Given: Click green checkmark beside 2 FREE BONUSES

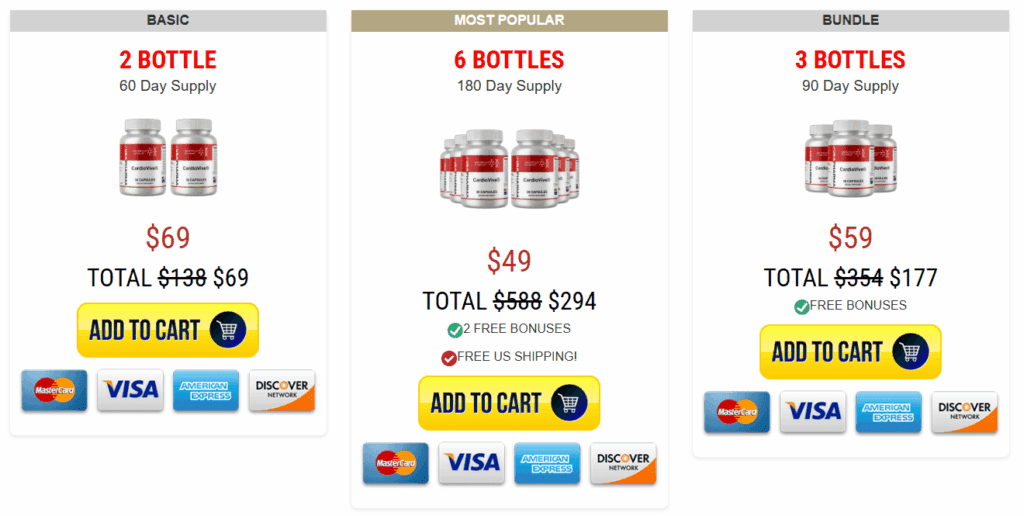Looking at the screenshot, I should click(x=455, y=330).
